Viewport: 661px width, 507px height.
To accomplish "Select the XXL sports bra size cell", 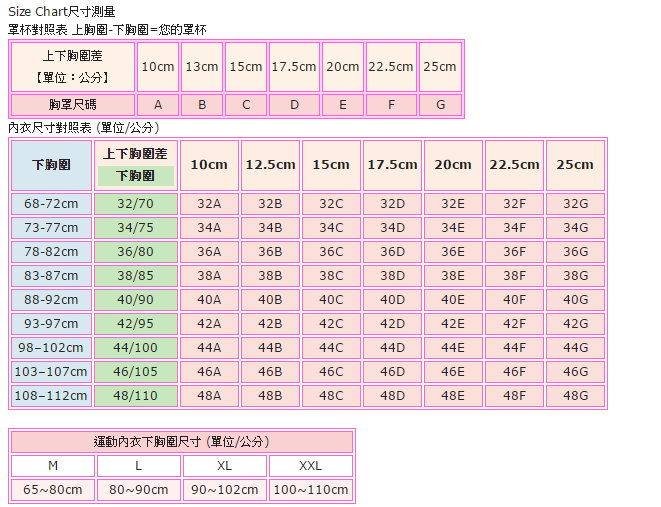I will click(x=310, y=466).
